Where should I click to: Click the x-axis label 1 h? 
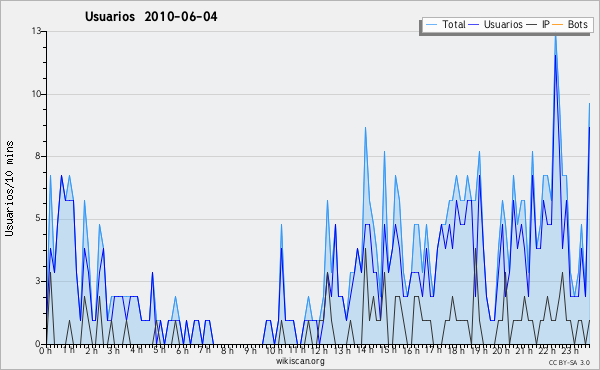click(69, 350)
